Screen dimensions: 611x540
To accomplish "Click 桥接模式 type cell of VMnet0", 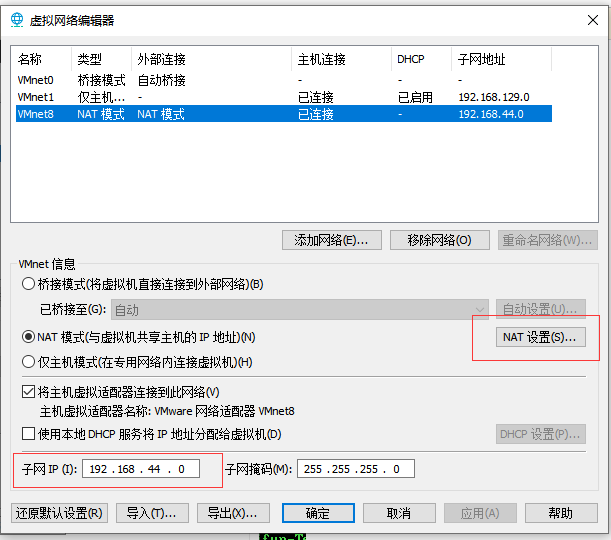I will point(101,80).
